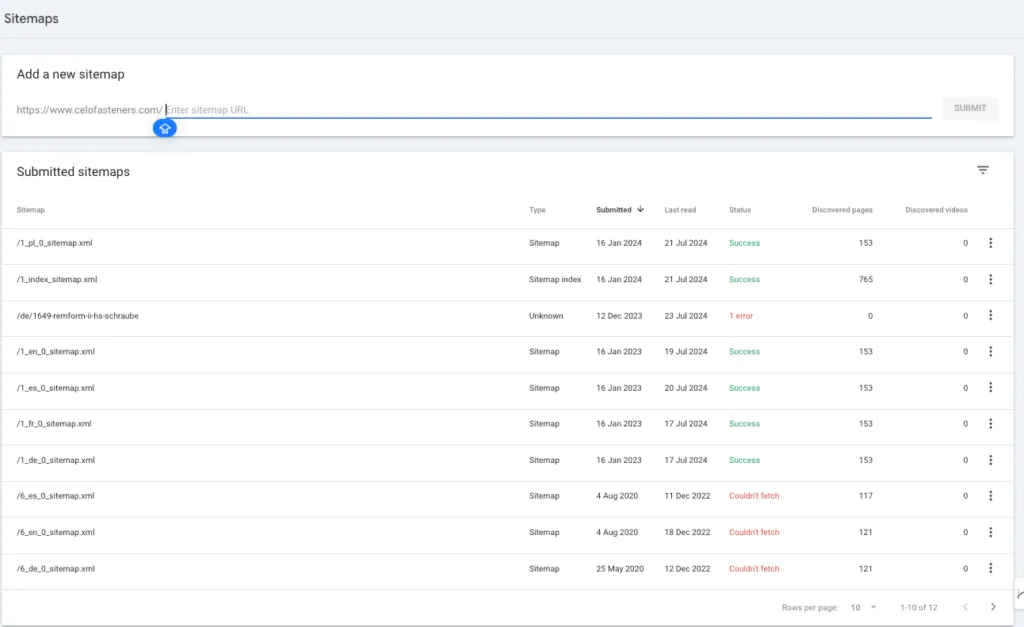Open more options for /de/1649-remform-ii-hs-schraube row
The image size is (1024, 627).
coord(990,315)
